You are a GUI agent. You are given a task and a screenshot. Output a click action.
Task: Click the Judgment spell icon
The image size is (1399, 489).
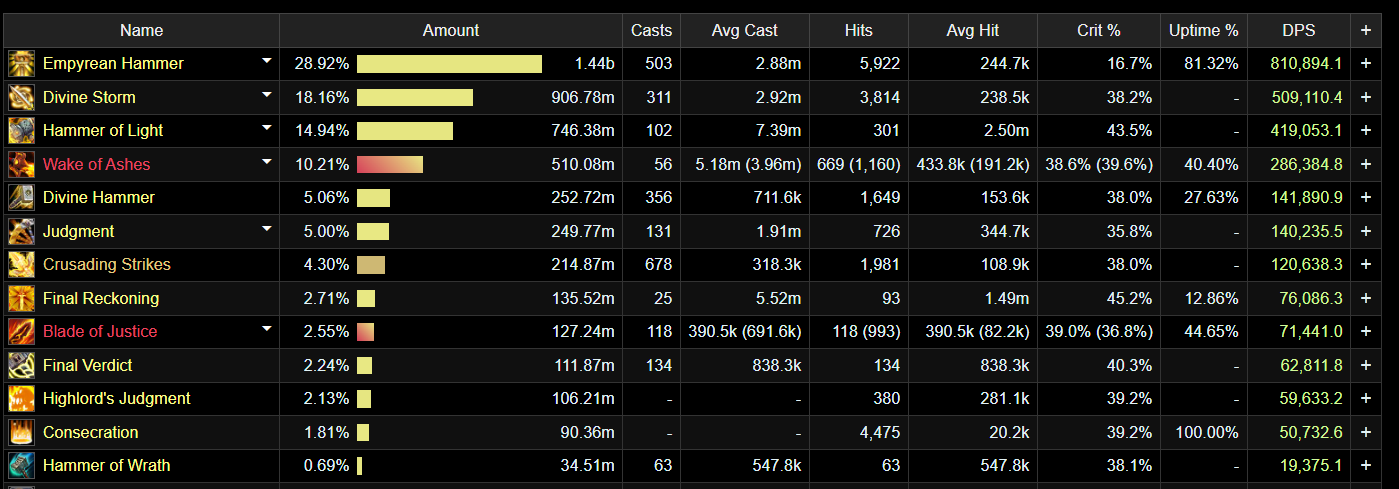click(21, 231)
